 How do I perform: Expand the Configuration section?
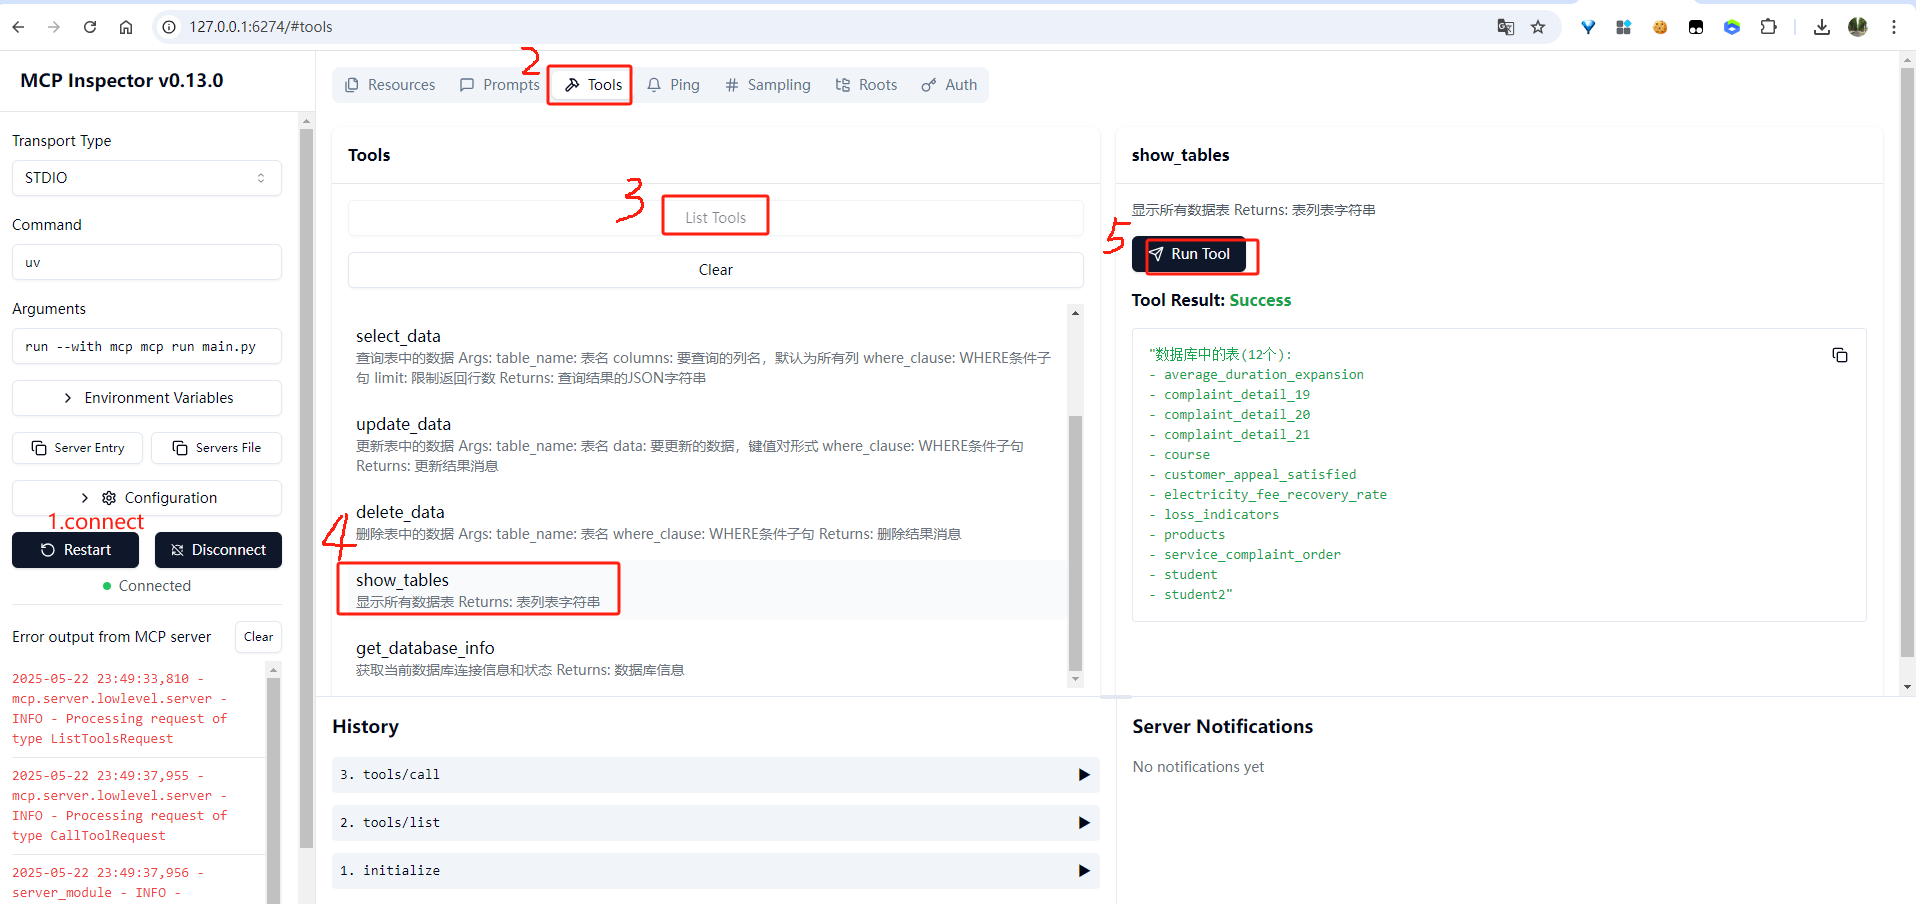147,498
